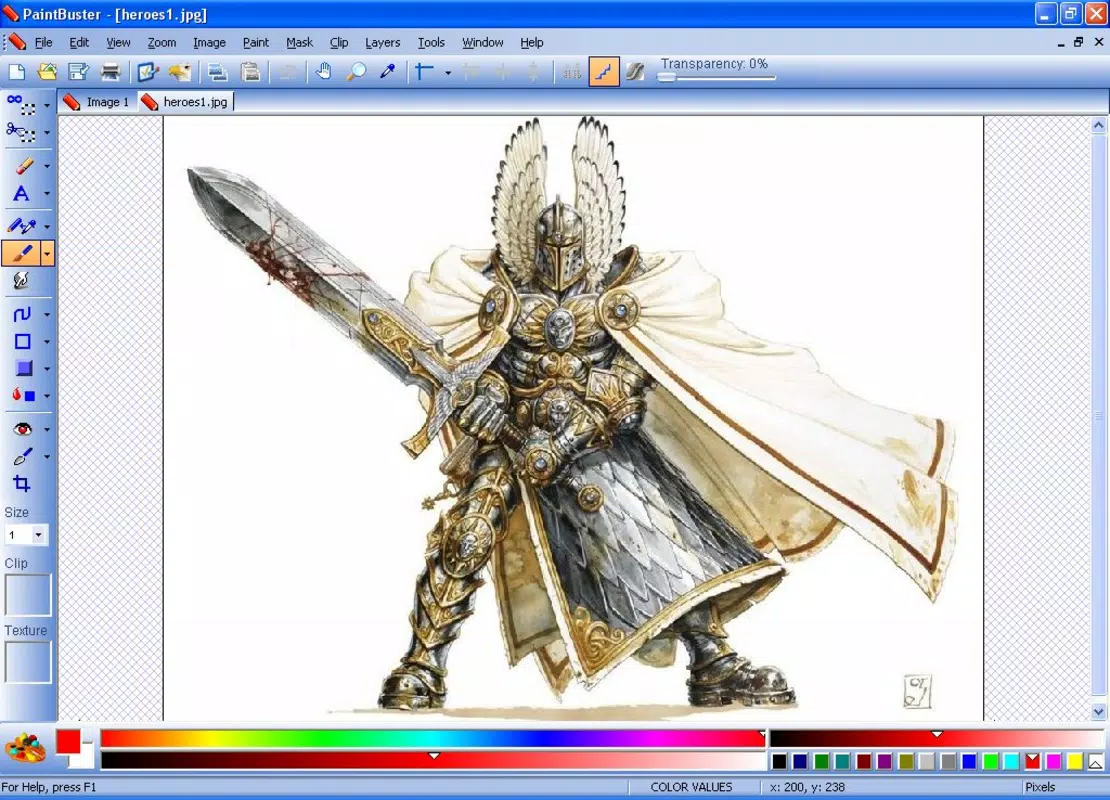Expand the scissors tool dropdown arrow
This screenshot has height=800, width=1110.
[47, 133]
